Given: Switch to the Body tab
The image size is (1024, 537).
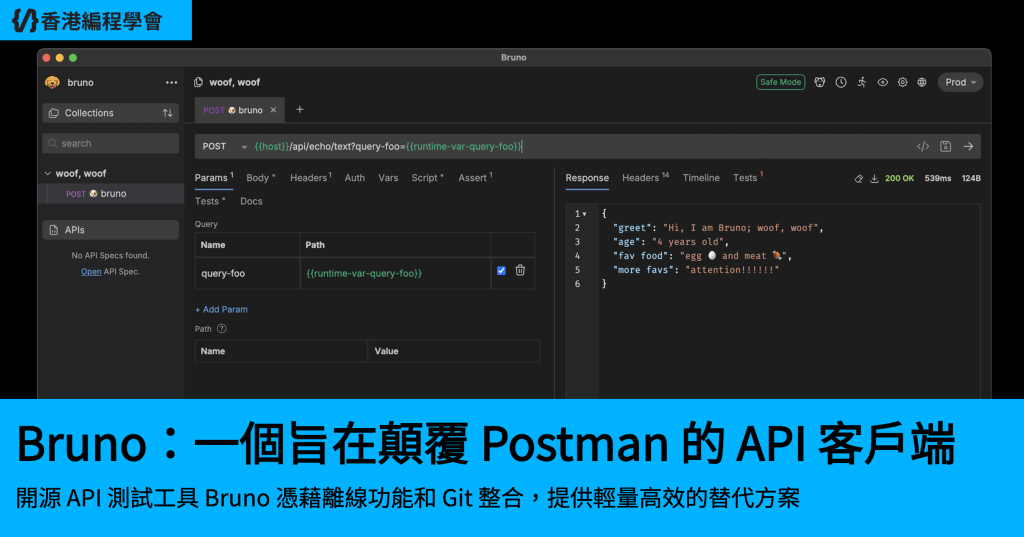Looking at the screenshot, I should (x=261, y=178).
